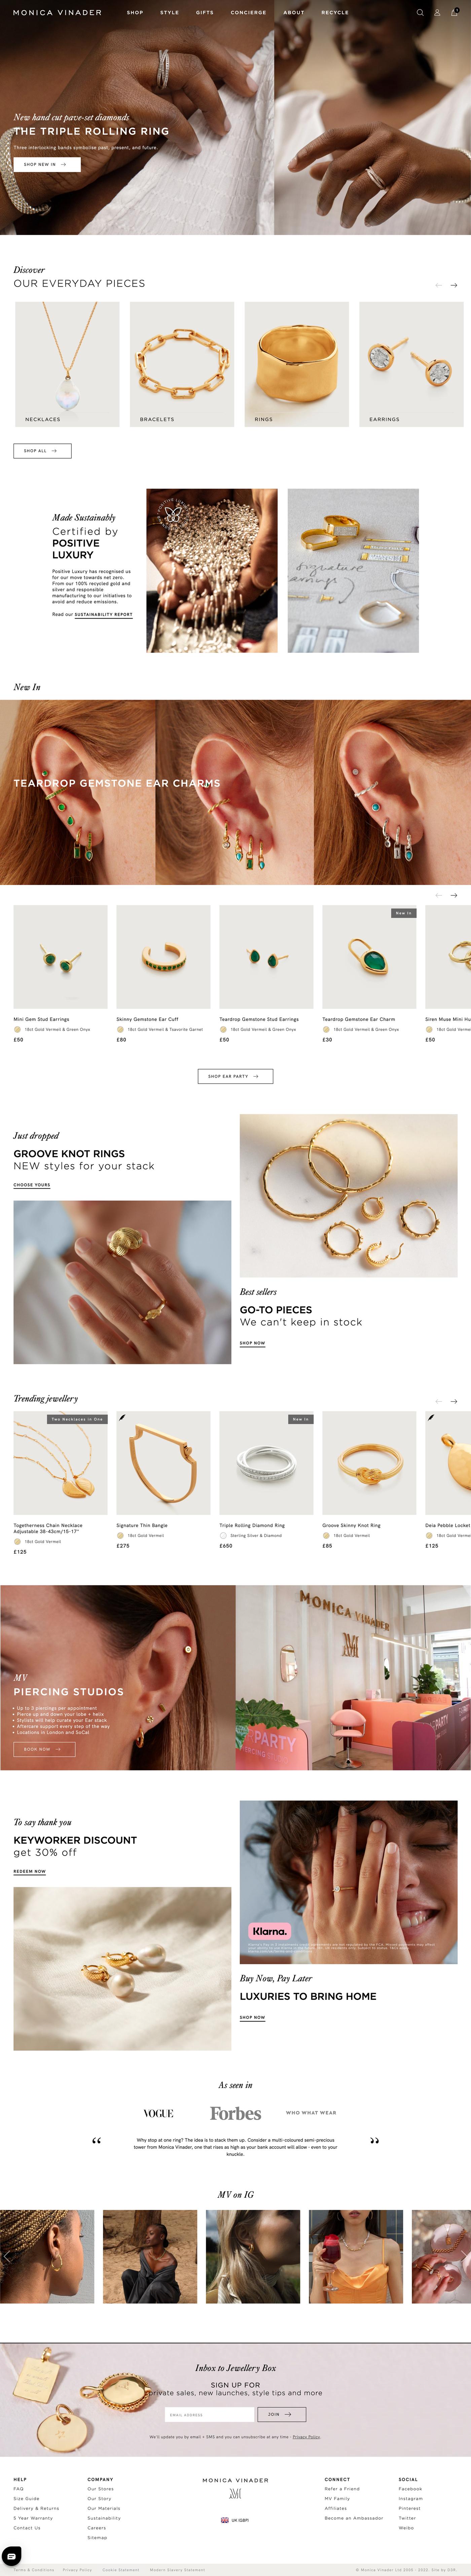Open the Shop menu
Image resolution: width=471 pixels, height=2576 pixels.
[135, 13]
